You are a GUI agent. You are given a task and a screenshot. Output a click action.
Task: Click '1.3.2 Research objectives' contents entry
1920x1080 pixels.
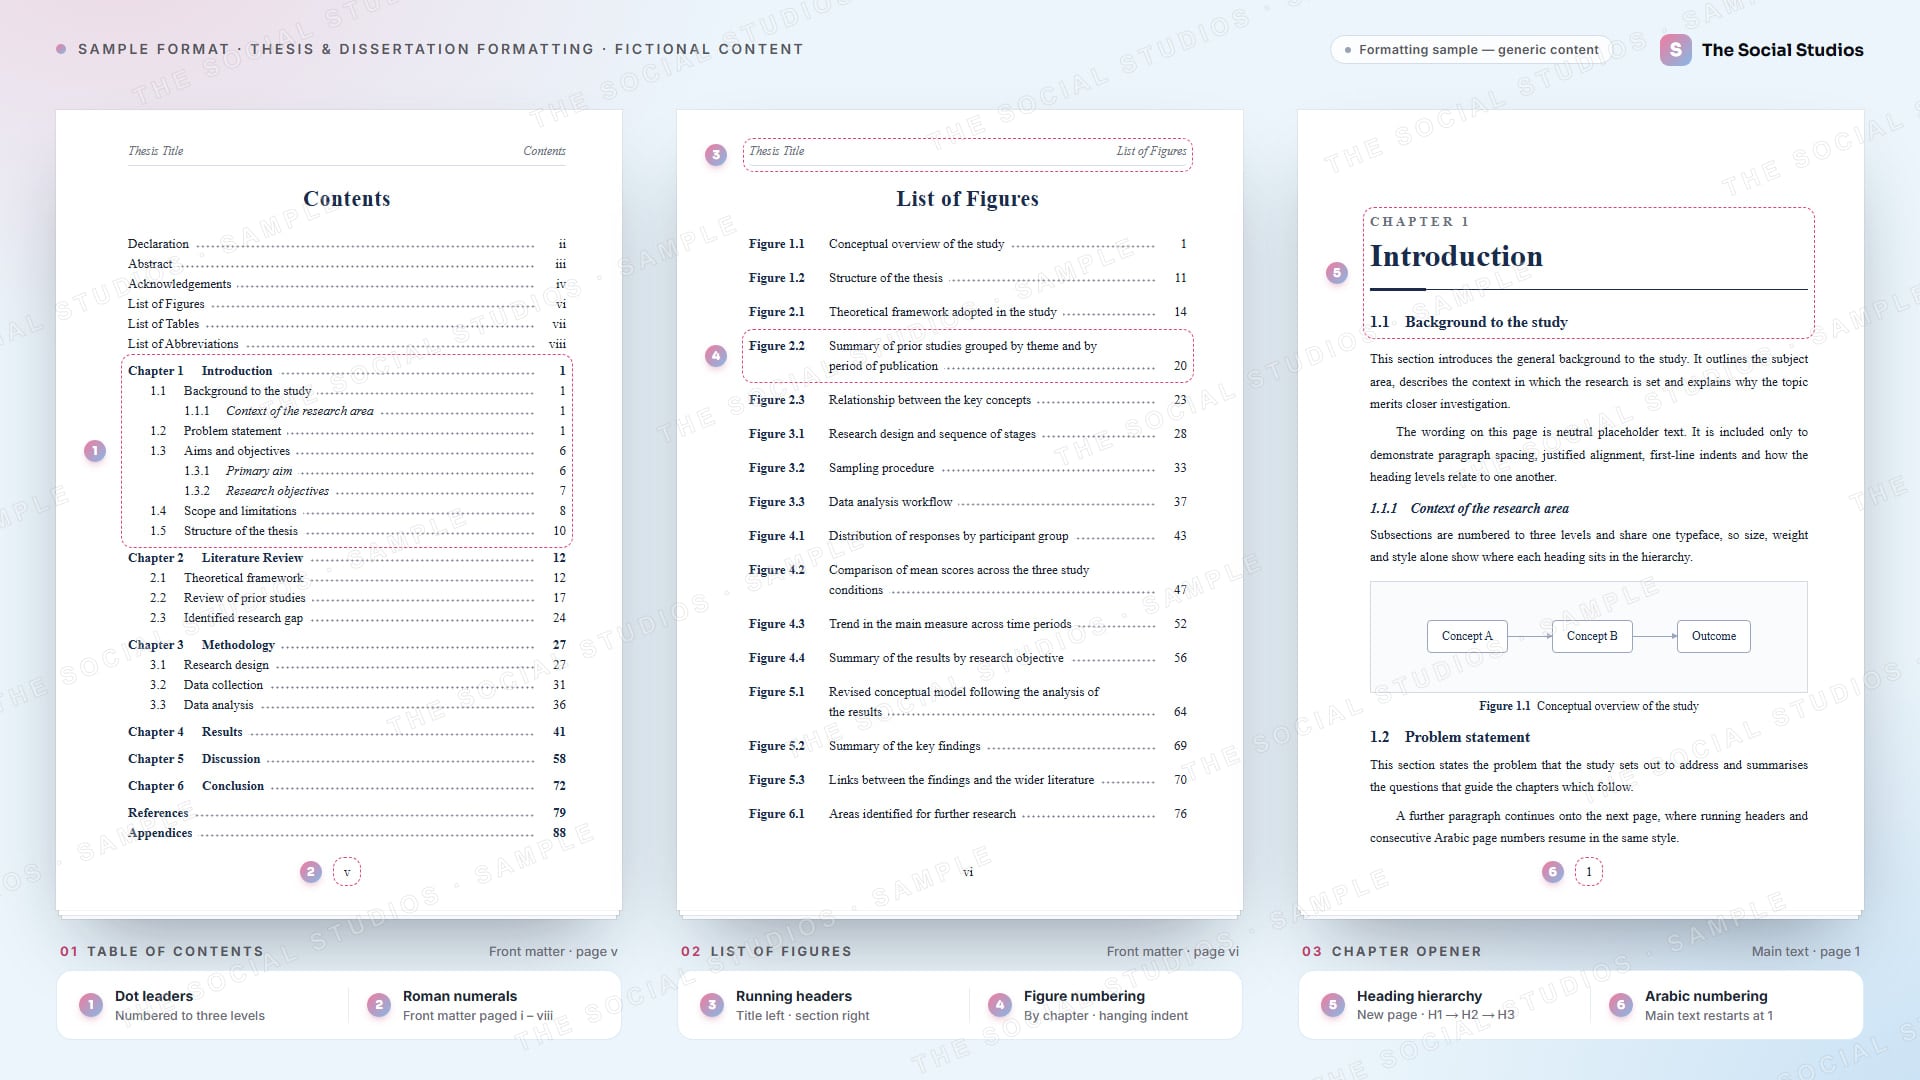[375, 491]
